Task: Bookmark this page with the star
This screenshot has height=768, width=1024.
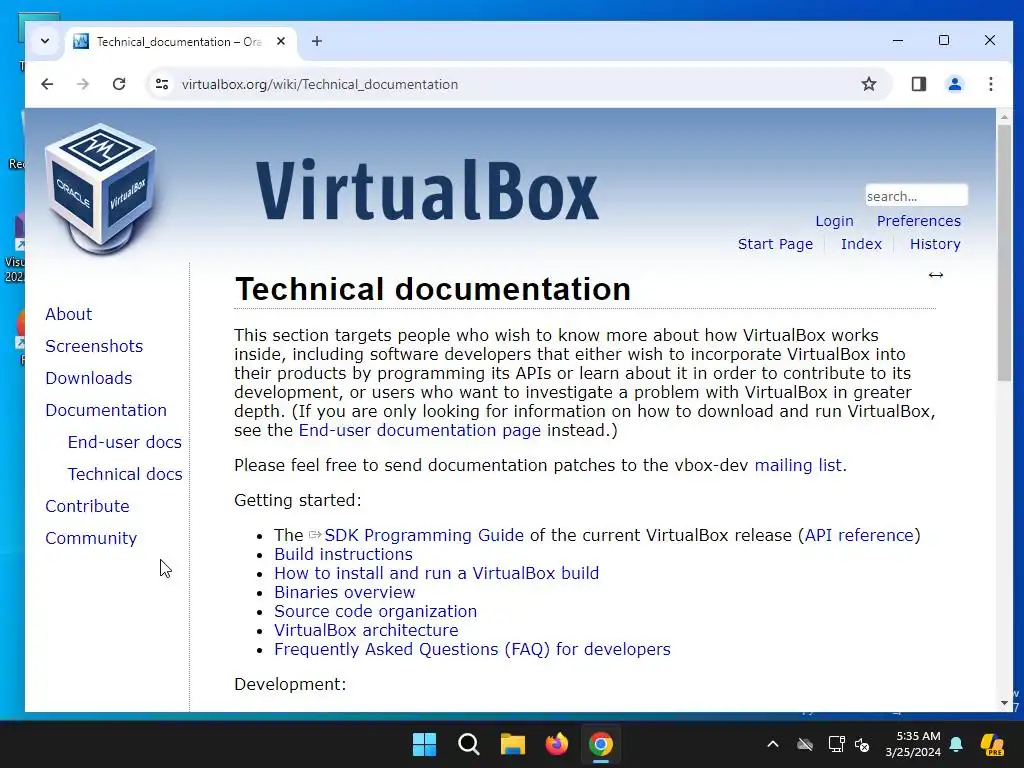Action: pyautogui.click(x=869, y=84)
